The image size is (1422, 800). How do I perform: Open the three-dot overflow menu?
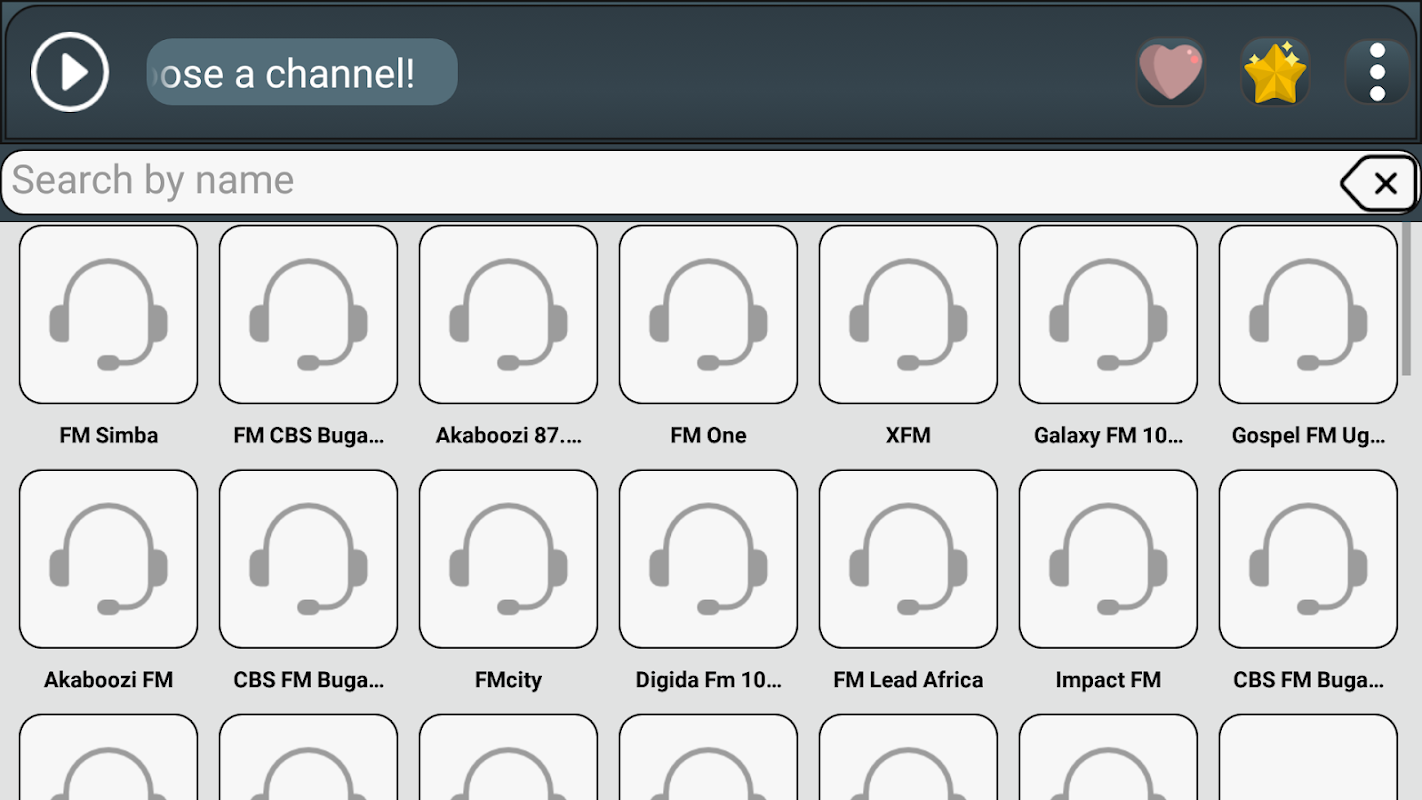1377,72
